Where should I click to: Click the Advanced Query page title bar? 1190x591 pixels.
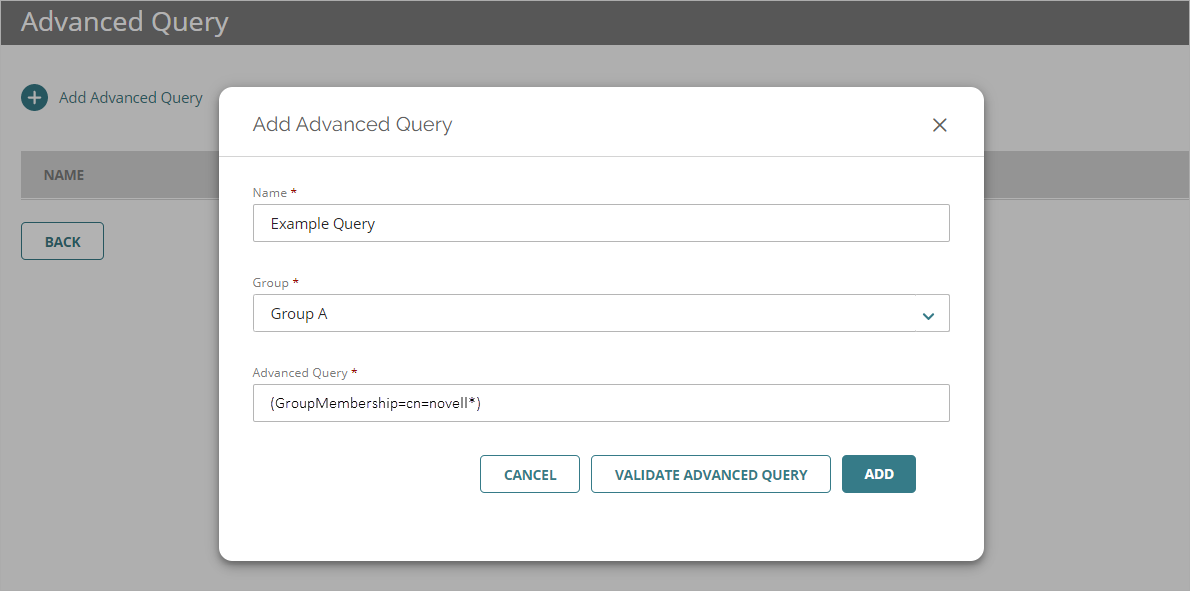tap(124, 21)
